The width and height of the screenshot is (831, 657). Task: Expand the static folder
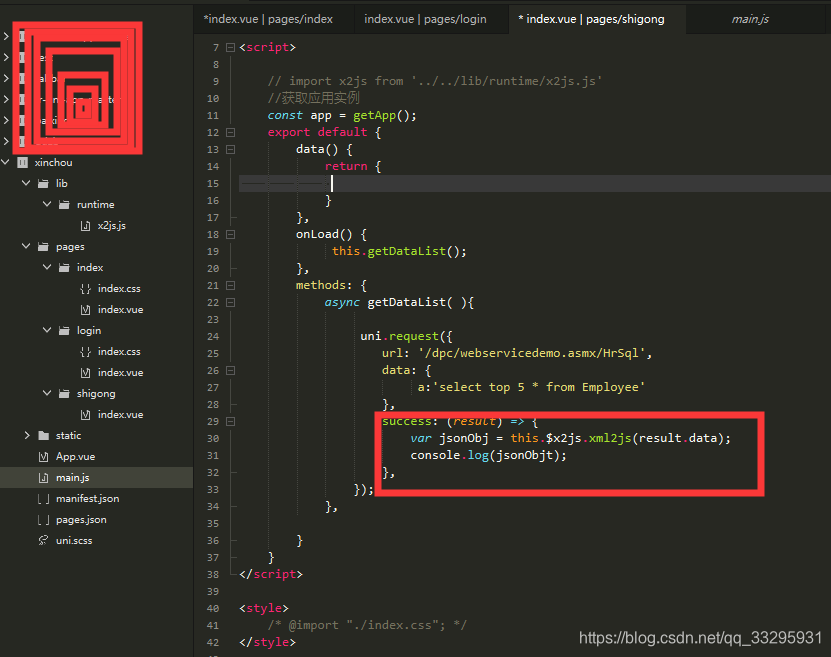tap(28, 435)
